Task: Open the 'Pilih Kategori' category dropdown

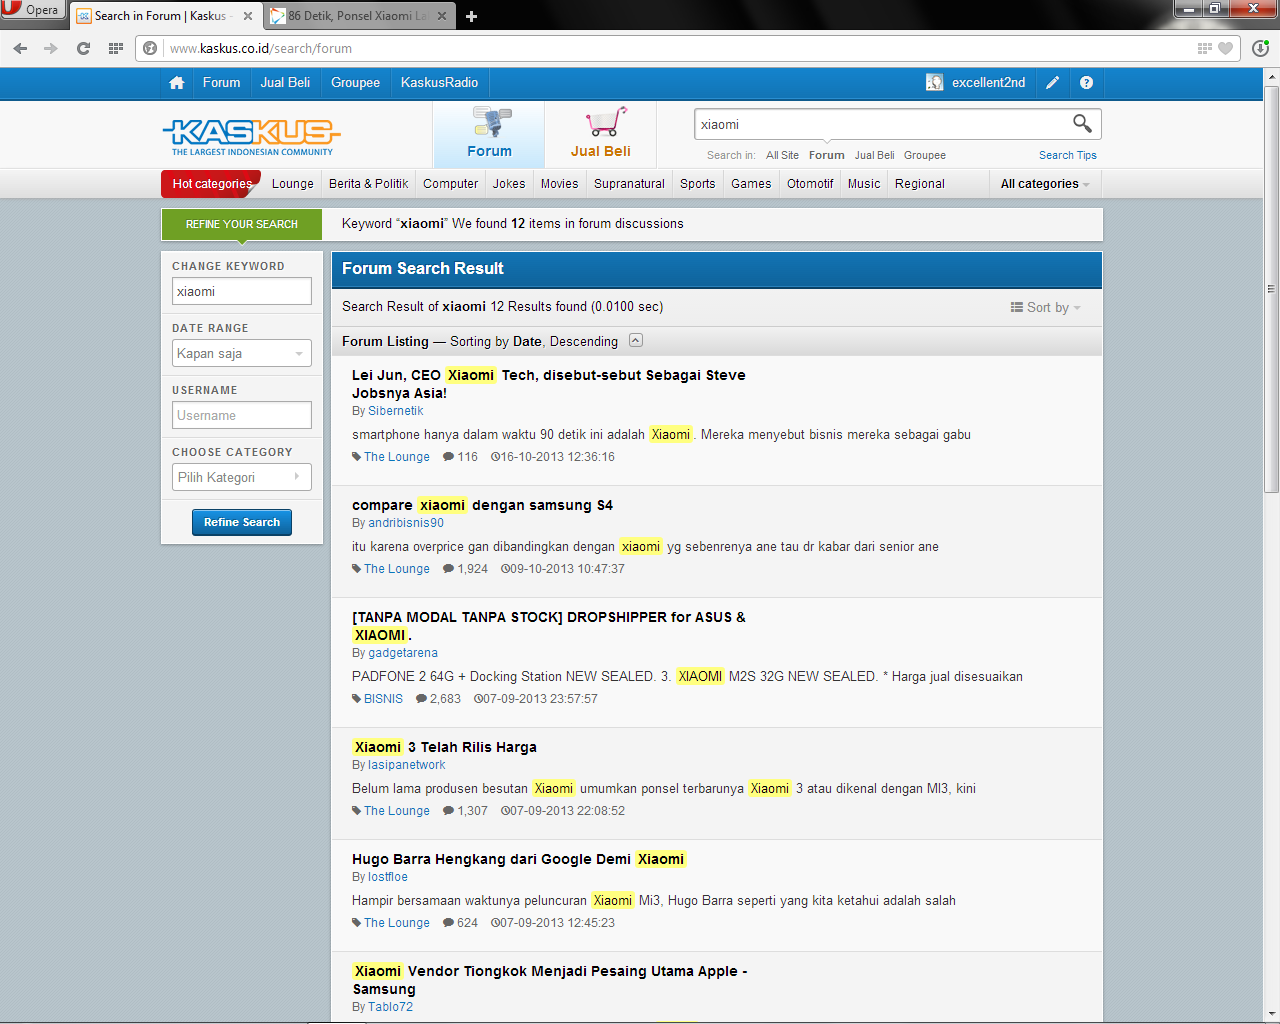Action: [242, 477]
